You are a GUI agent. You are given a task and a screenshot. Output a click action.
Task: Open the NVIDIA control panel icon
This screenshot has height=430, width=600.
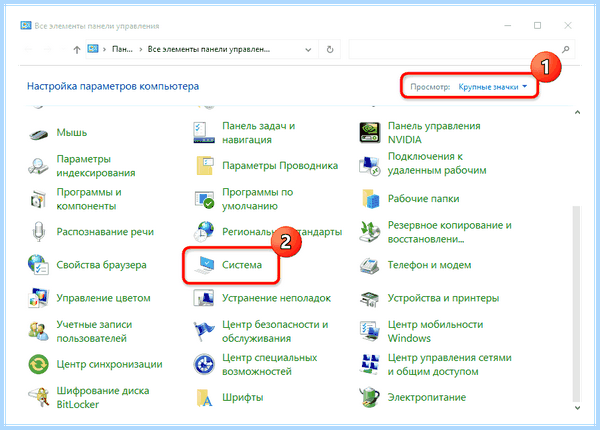tap(370, 133)
